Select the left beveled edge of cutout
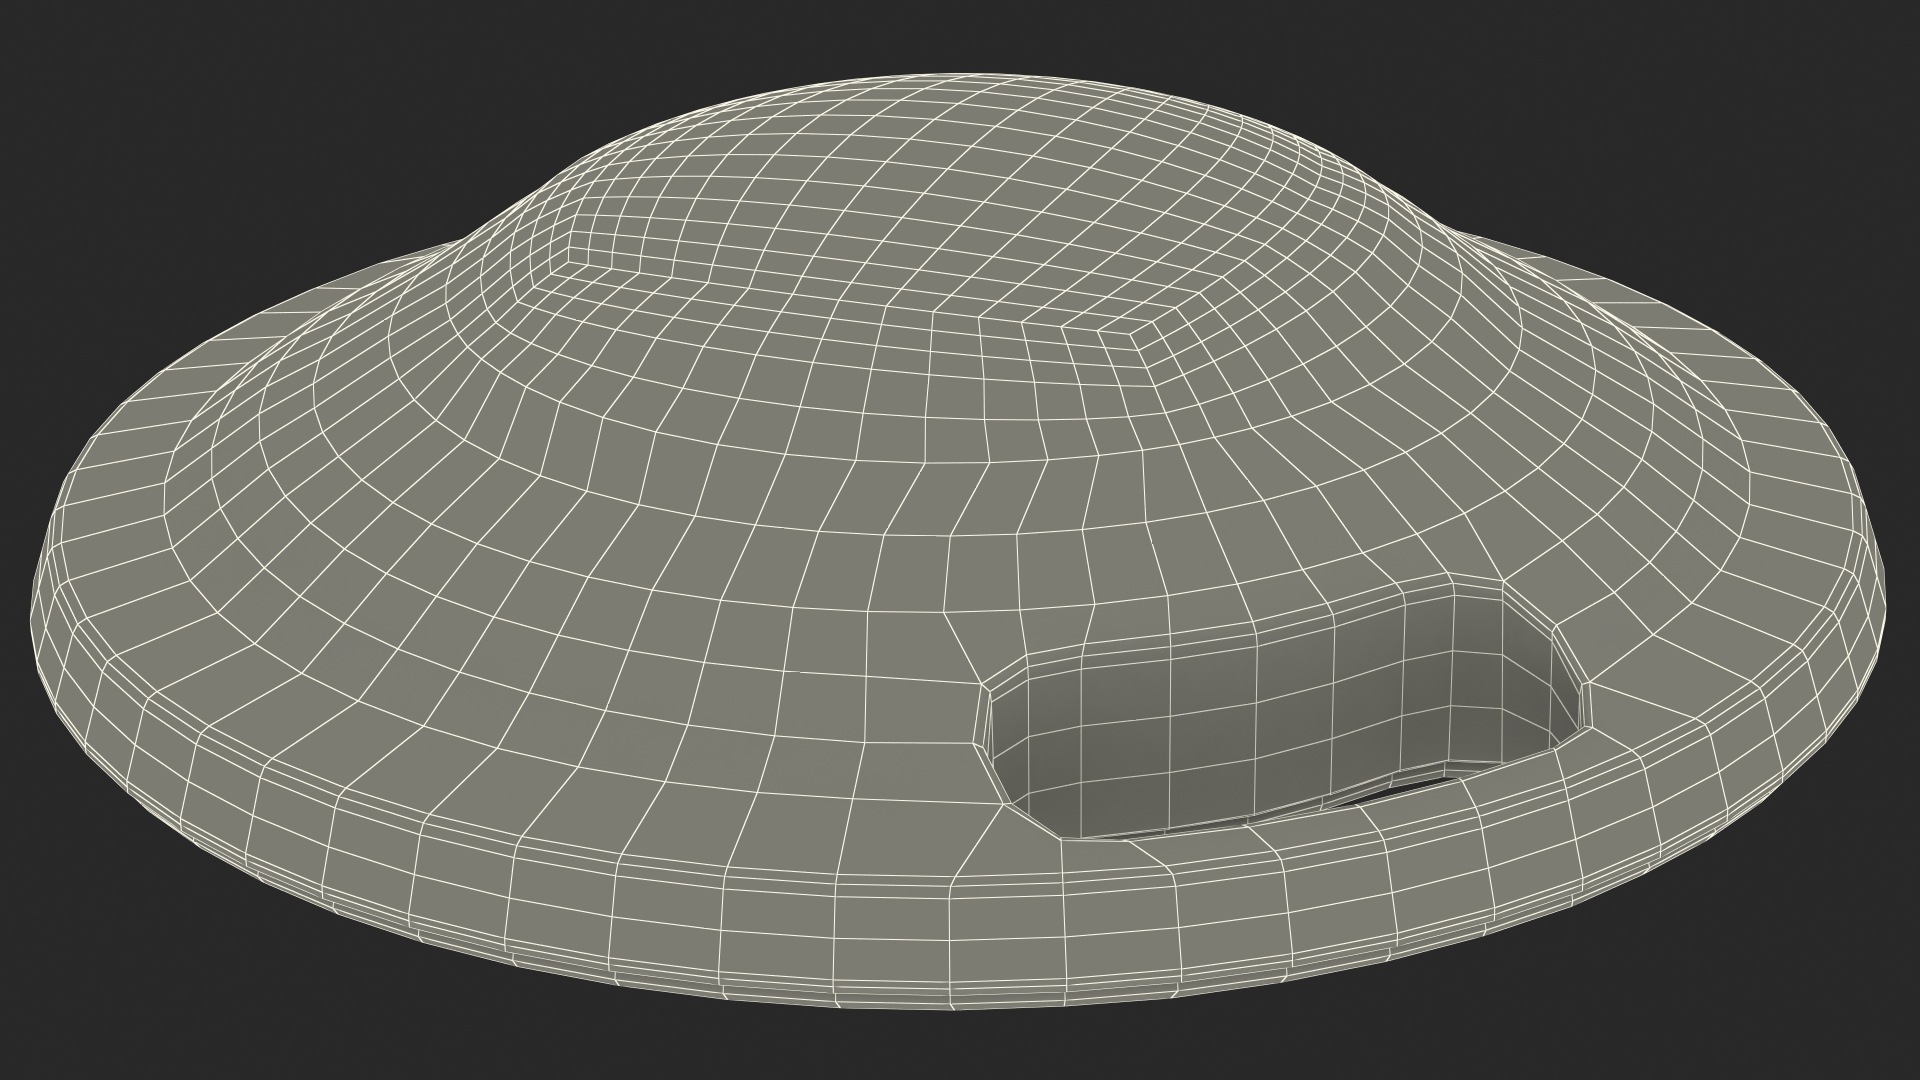The image size is (1920, 1080). [983, 715]
